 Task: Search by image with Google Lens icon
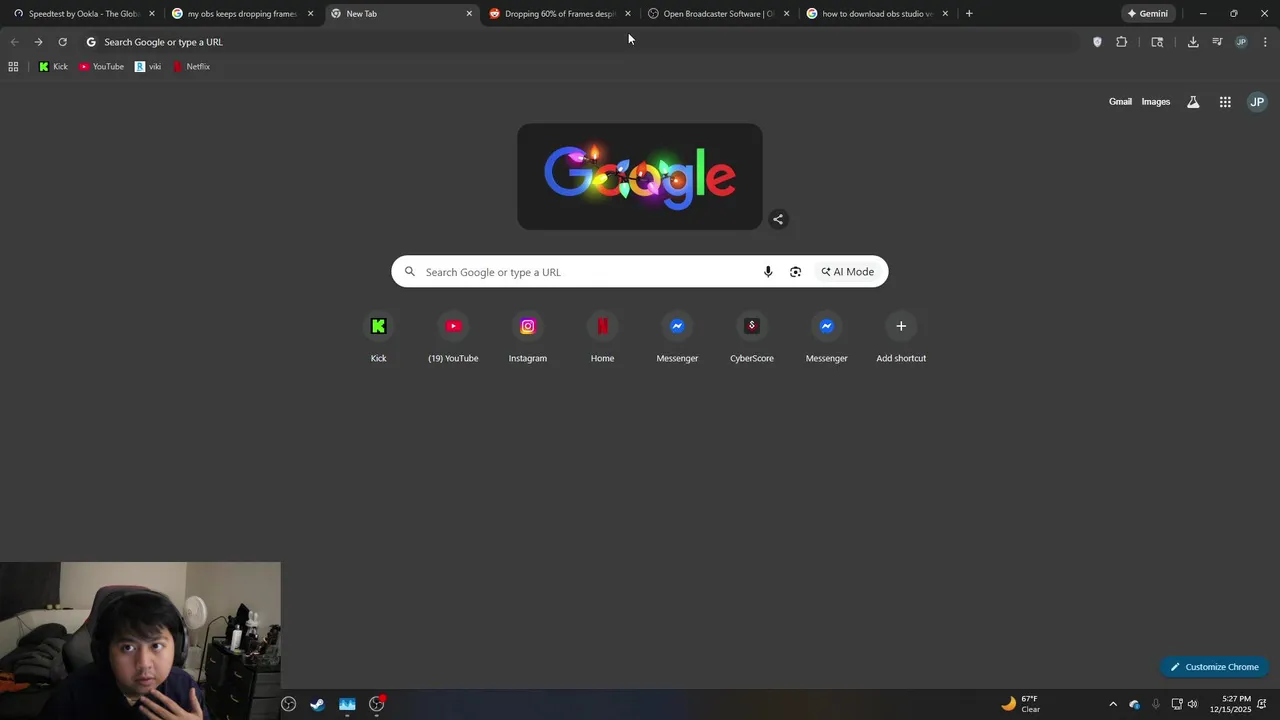point(795,272)
